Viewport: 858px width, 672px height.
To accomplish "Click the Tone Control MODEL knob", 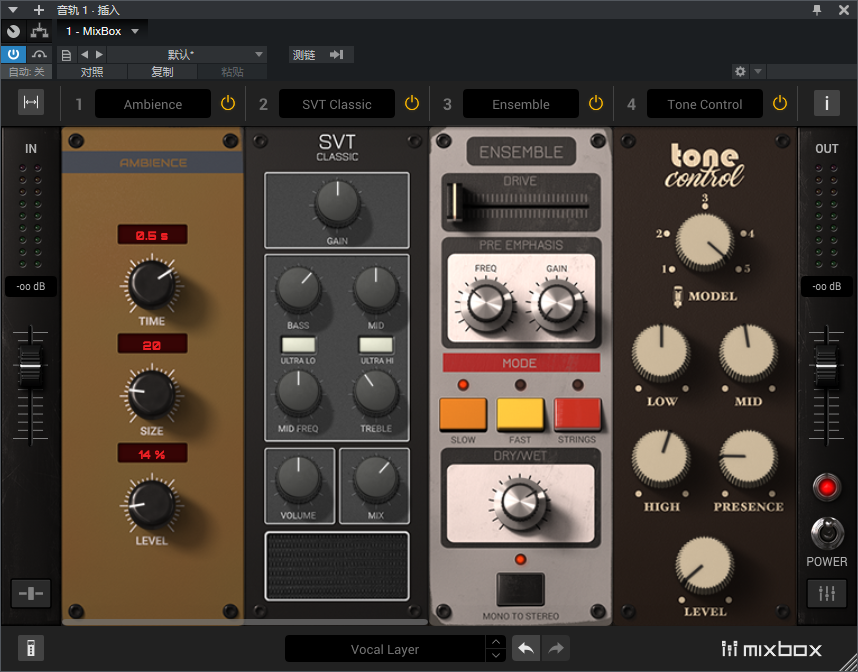I will (705, 242).
